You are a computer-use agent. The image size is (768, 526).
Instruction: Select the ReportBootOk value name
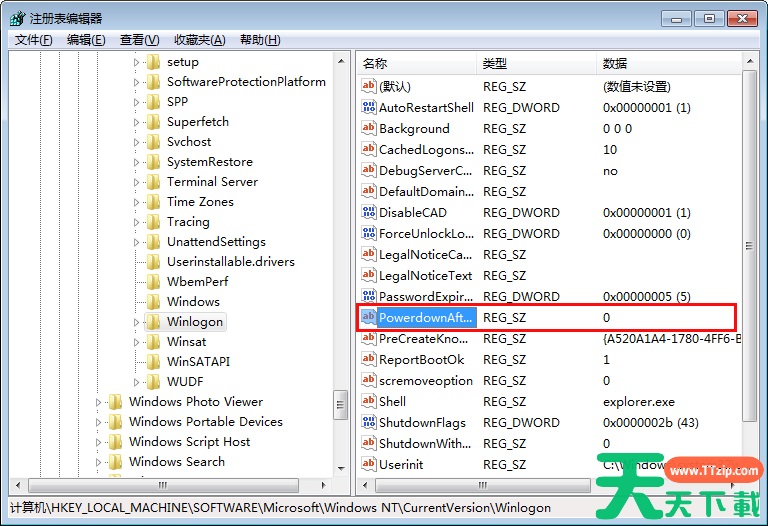pos(421,359)
